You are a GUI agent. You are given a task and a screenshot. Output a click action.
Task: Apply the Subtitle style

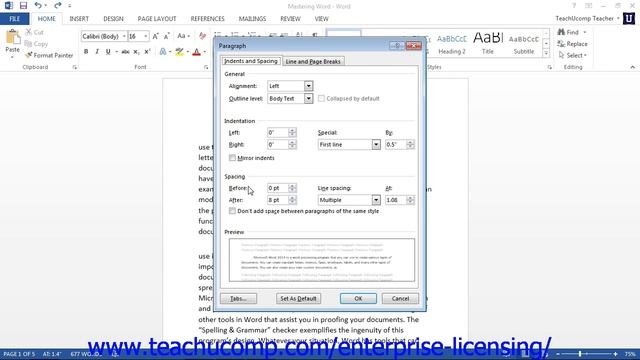point(524,44)
